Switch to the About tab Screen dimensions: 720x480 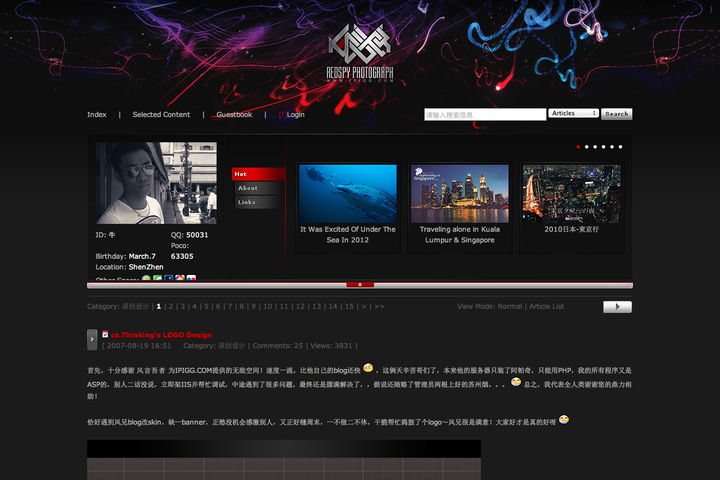click(x=259, y=188)
